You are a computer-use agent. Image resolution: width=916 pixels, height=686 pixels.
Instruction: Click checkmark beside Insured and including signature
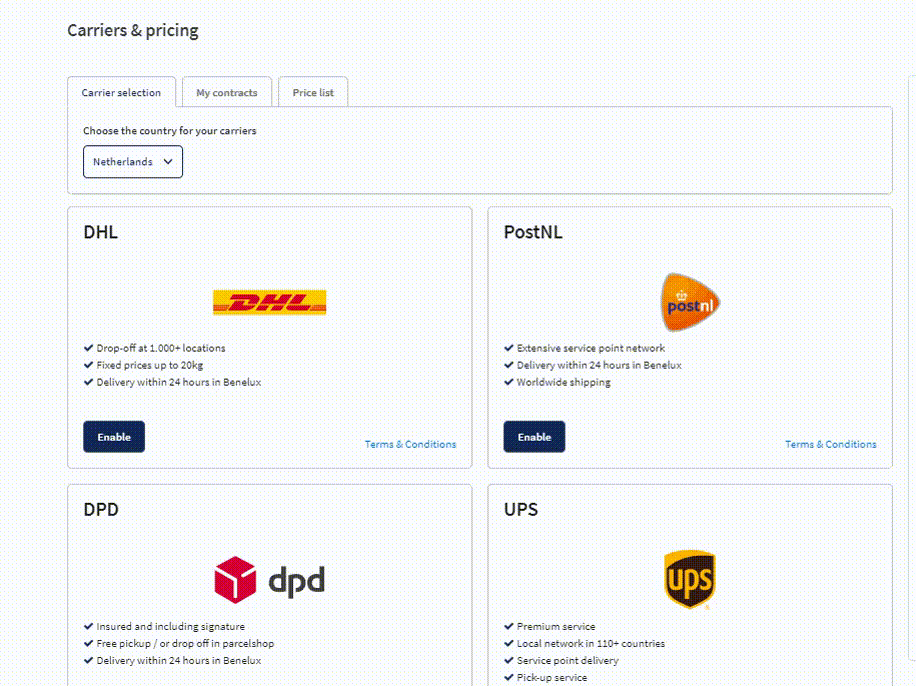click(x=89, y=626)
